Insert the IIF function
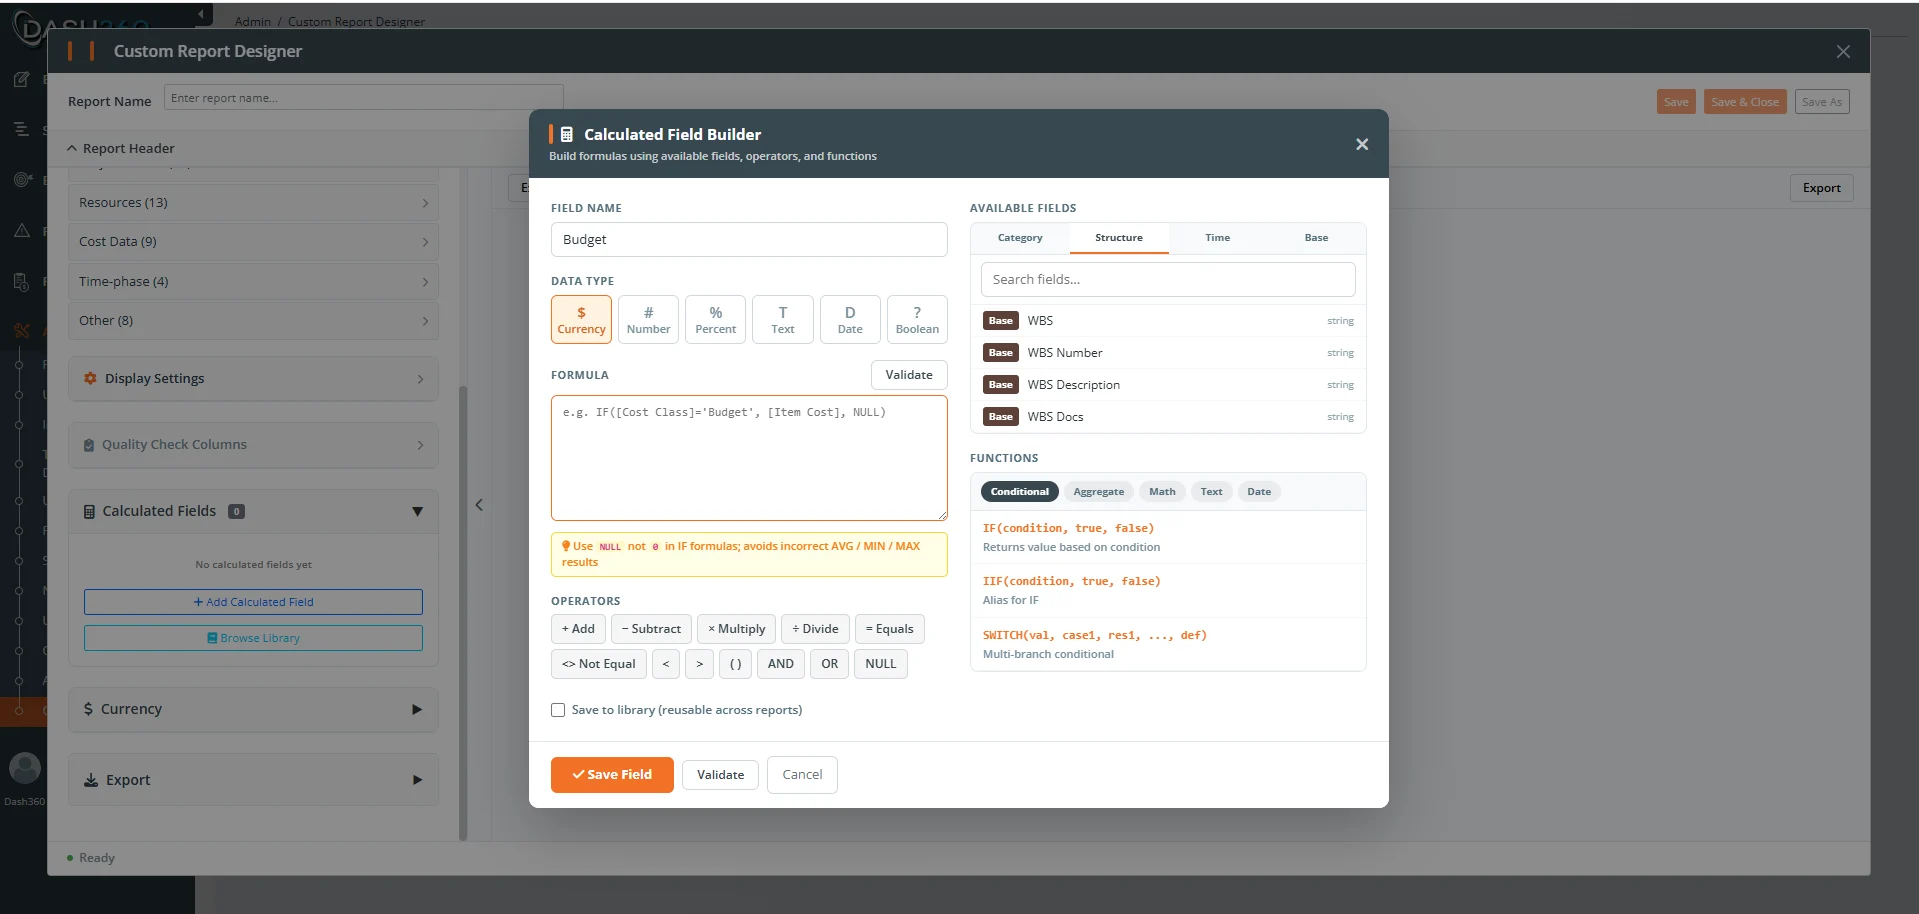 pos(1168,590)
